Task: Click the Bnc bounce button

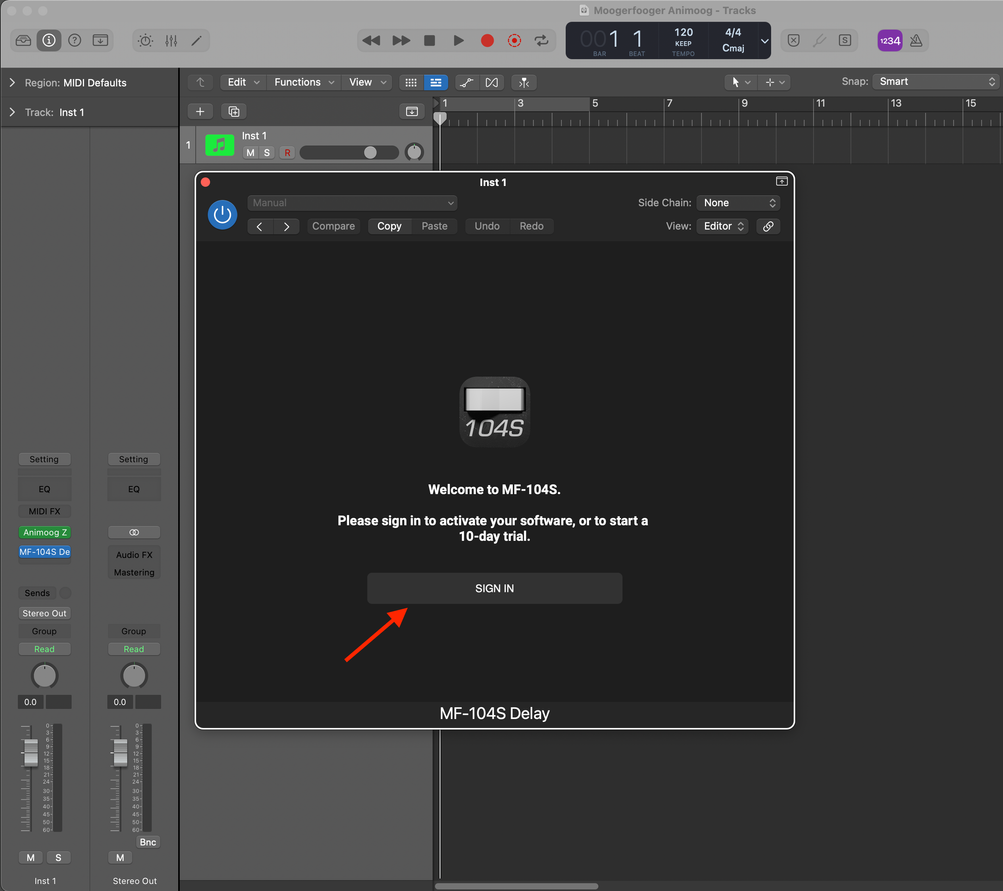Action: [x=148, y=842]
